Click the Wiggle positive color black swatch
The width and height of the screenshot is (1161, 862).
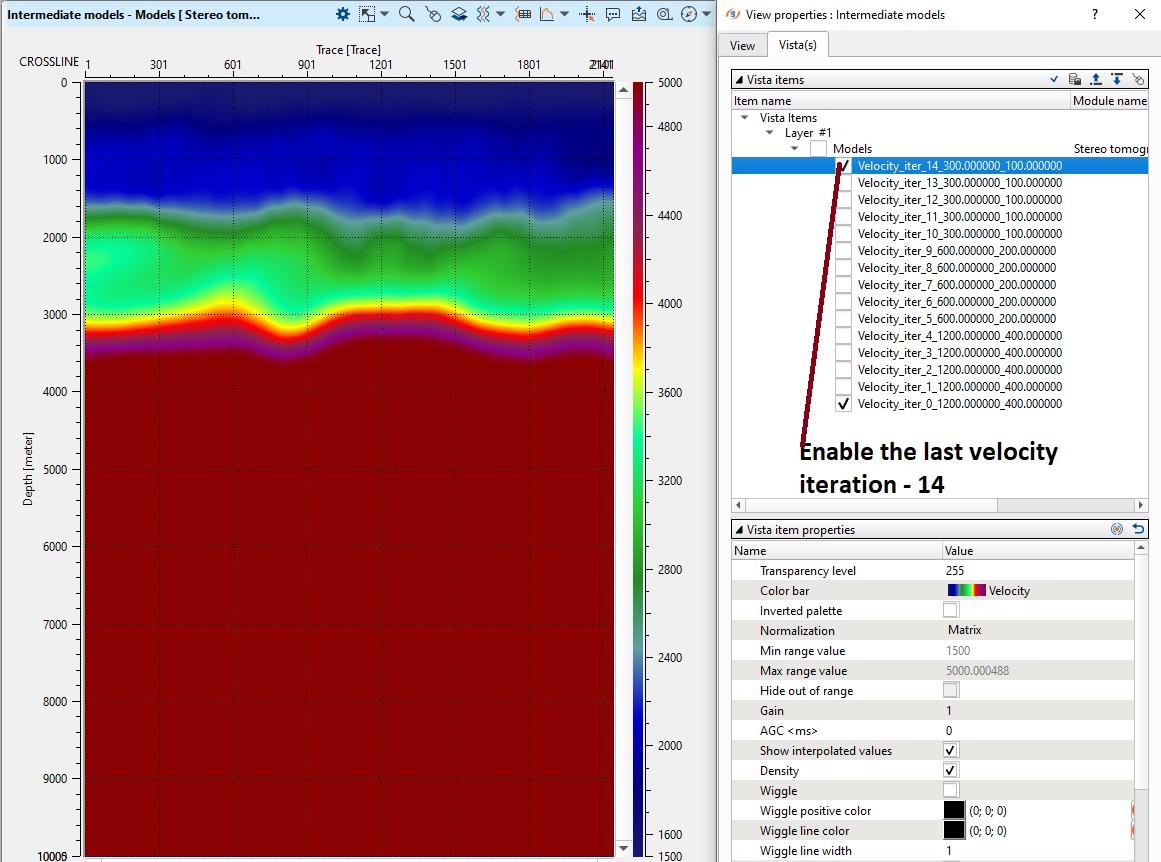[x=954, y=811]
